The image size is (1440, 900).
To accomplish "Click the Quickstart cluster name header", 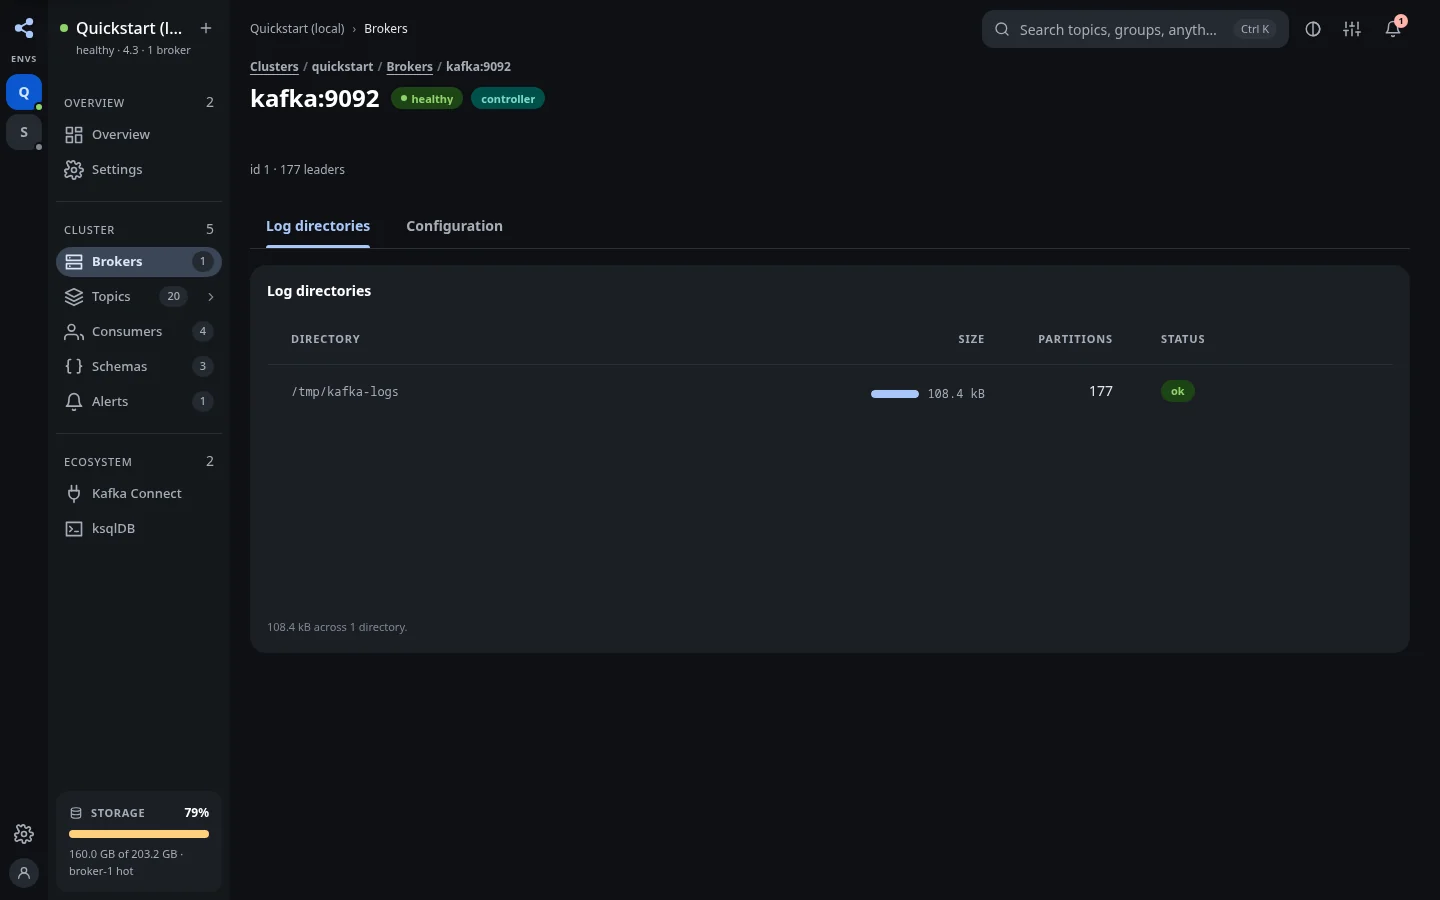I will coord(129,28).
